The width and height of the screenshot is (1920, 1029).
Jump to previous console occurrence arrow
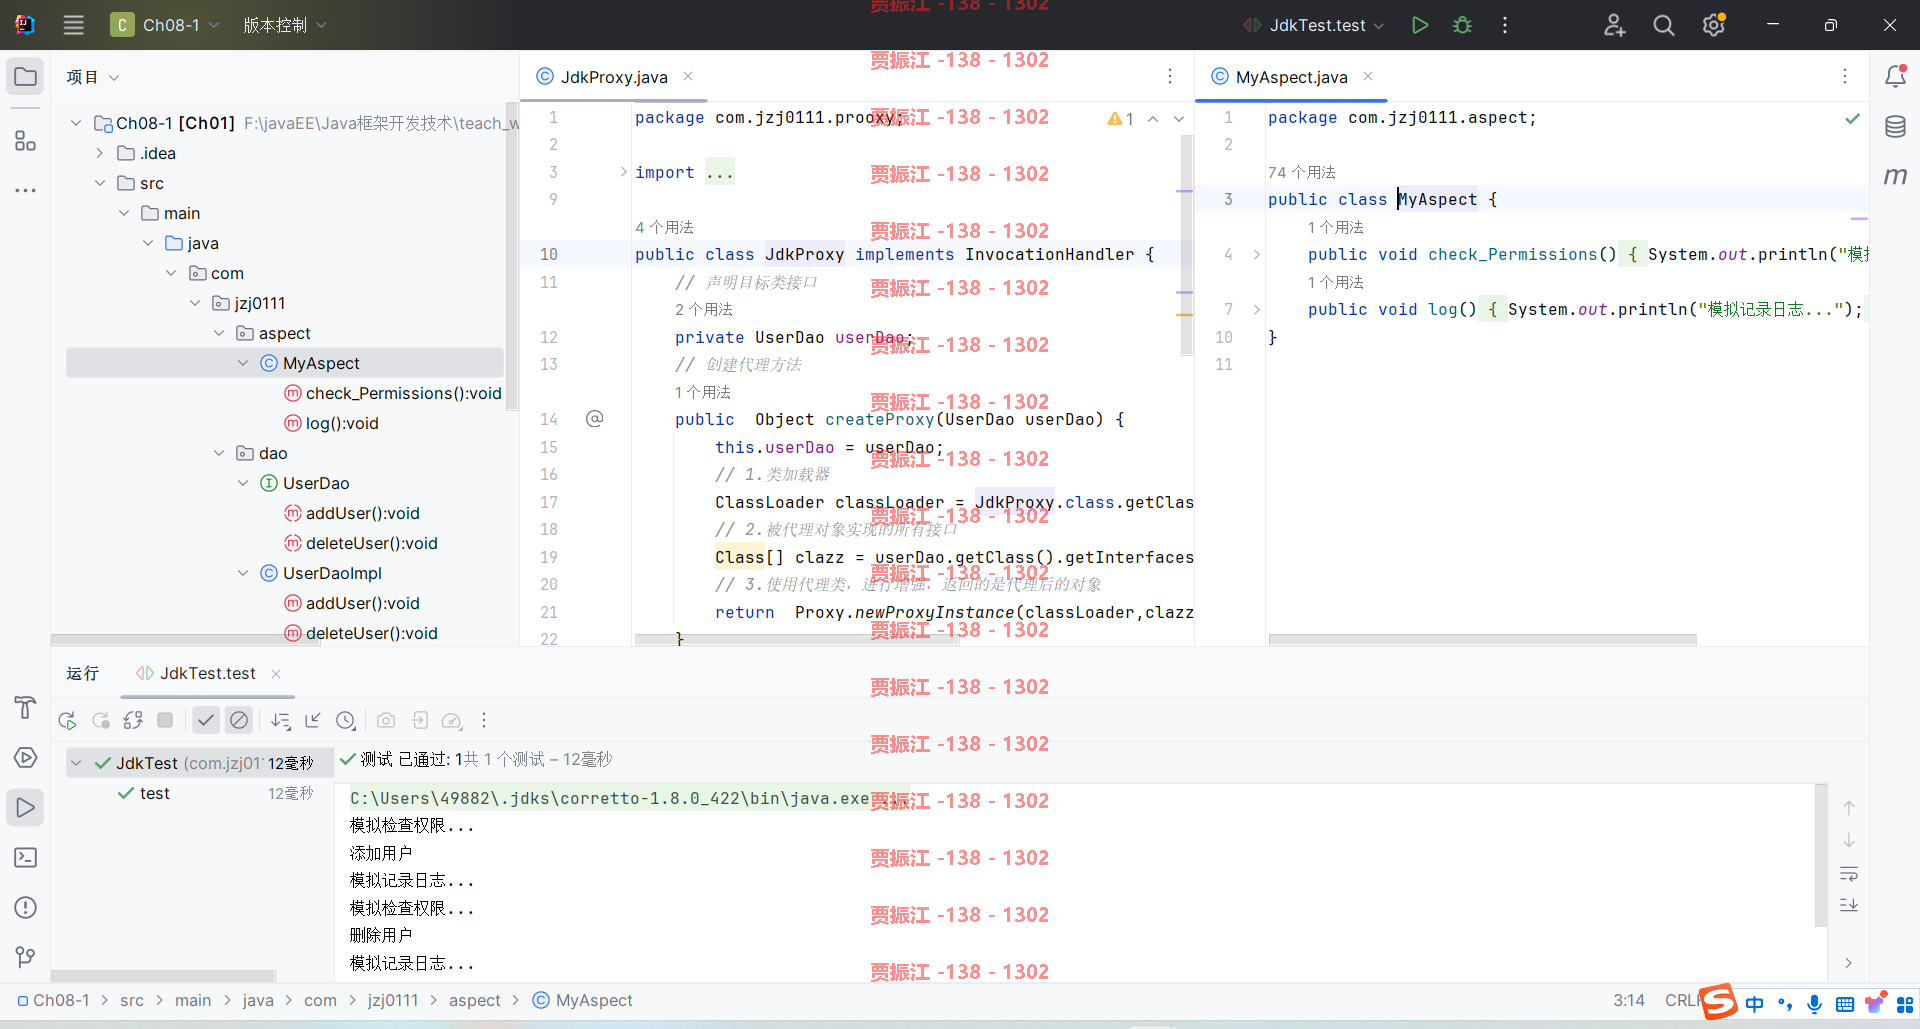[x=1849, y=808]
